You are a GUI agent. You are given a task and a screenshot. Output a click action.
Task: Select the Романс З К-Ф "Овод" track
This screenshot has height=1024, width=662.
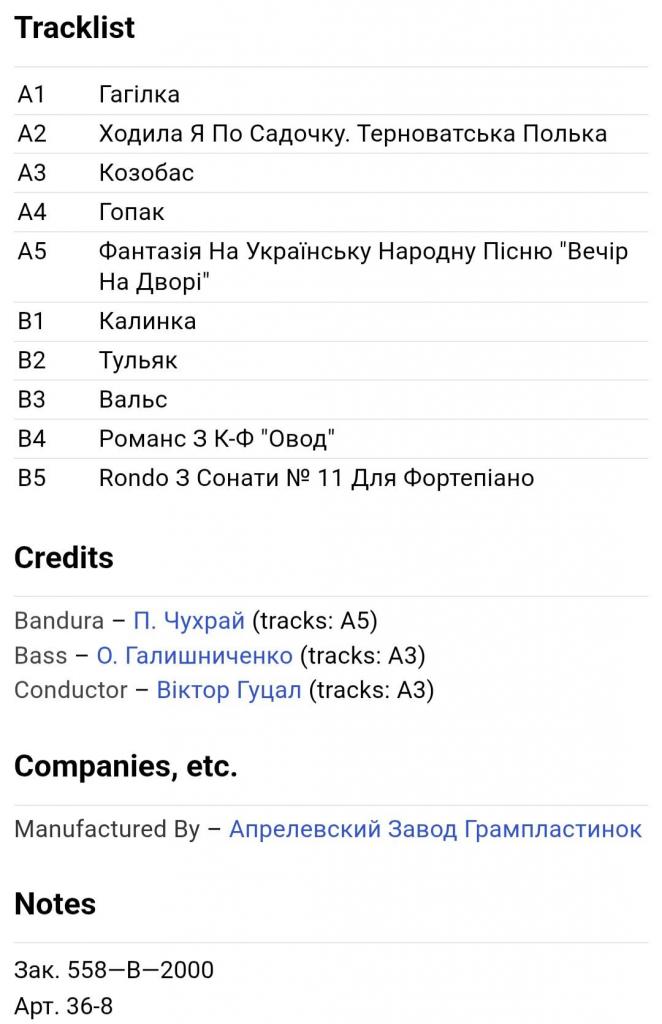click(x=216, y=438)
